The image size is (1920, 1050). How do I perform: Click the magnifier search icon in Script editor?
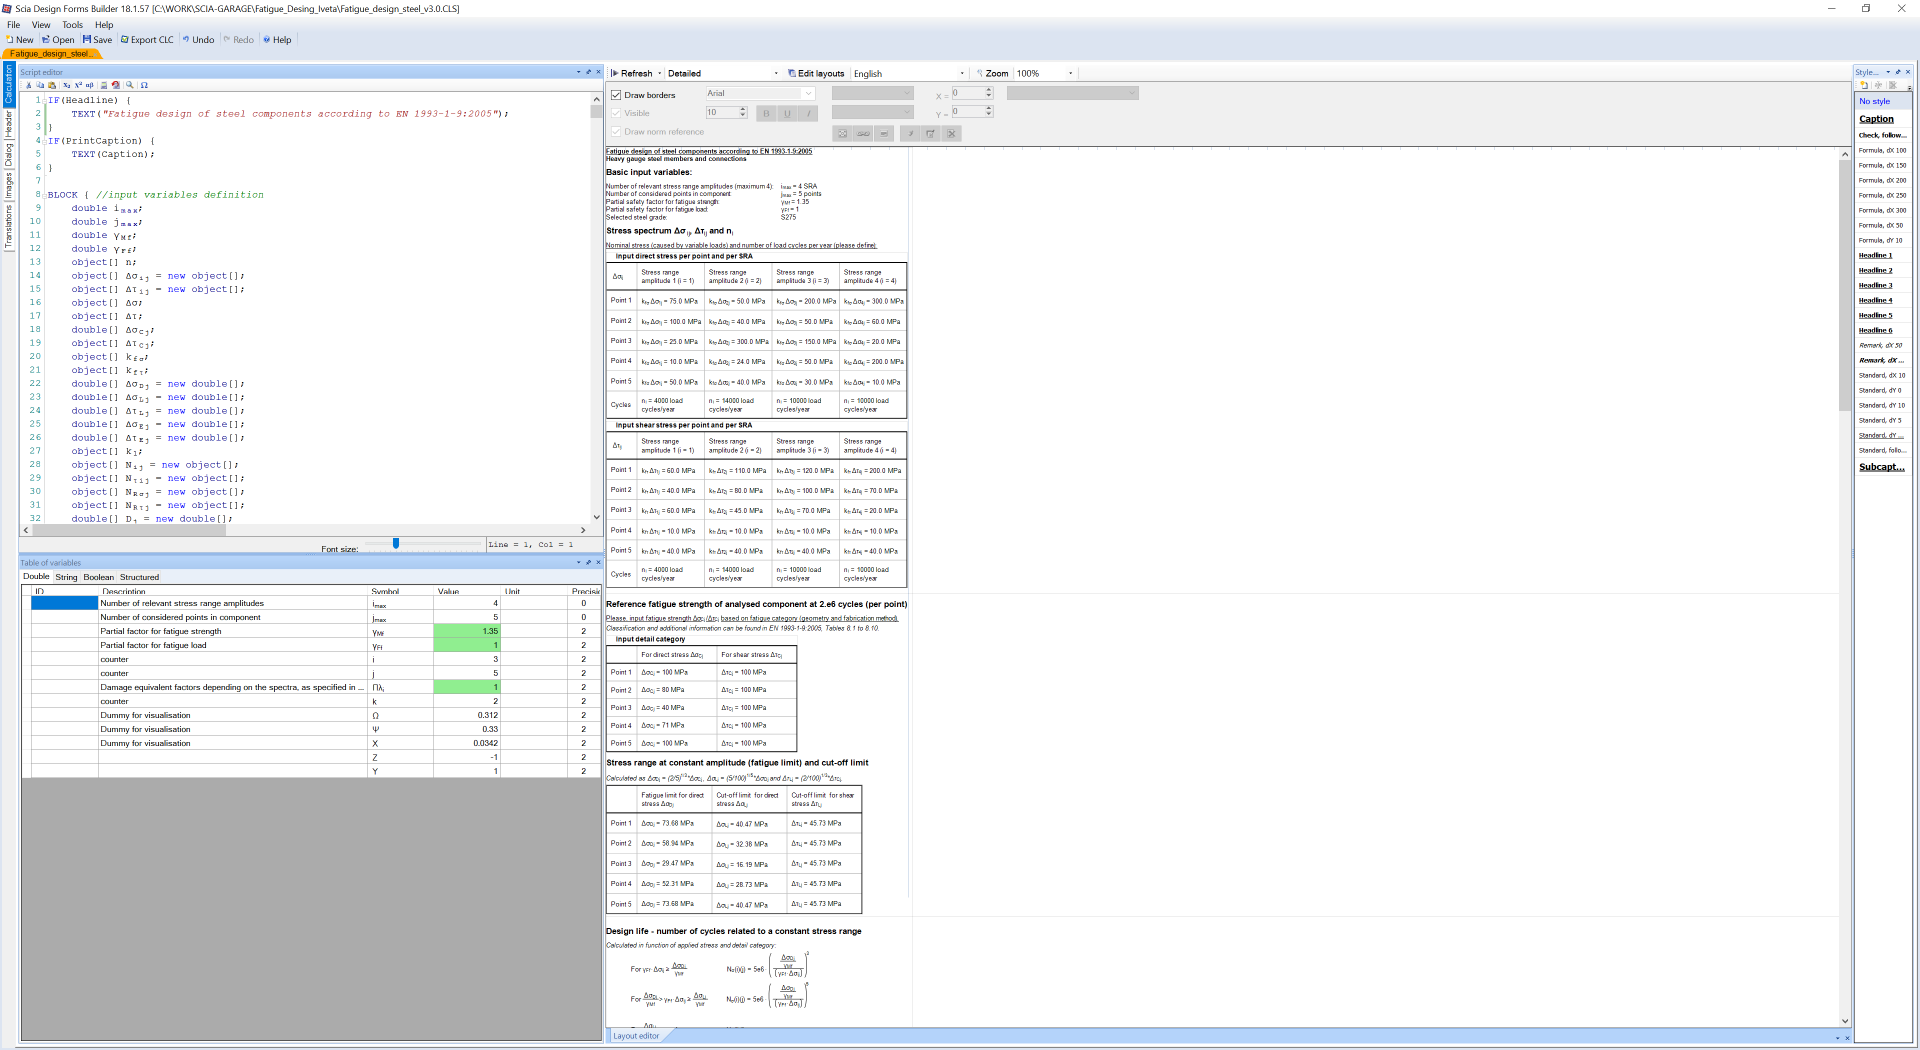pyautogui.click(x=130, y=85)
